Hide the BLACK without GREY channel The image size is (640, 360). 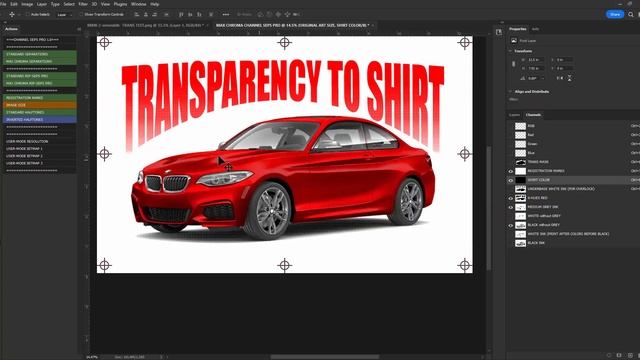511,225
